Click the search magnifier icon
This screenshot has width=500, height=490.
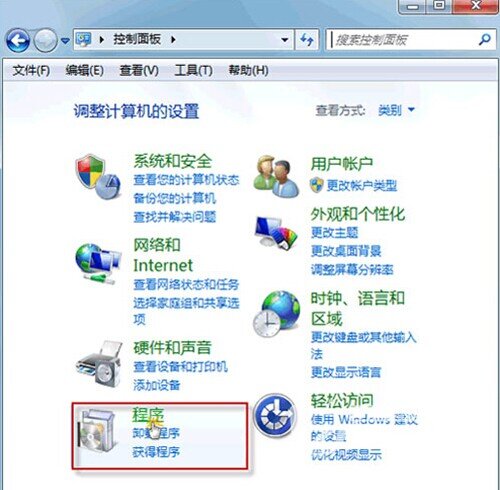(x=484, y=39)
